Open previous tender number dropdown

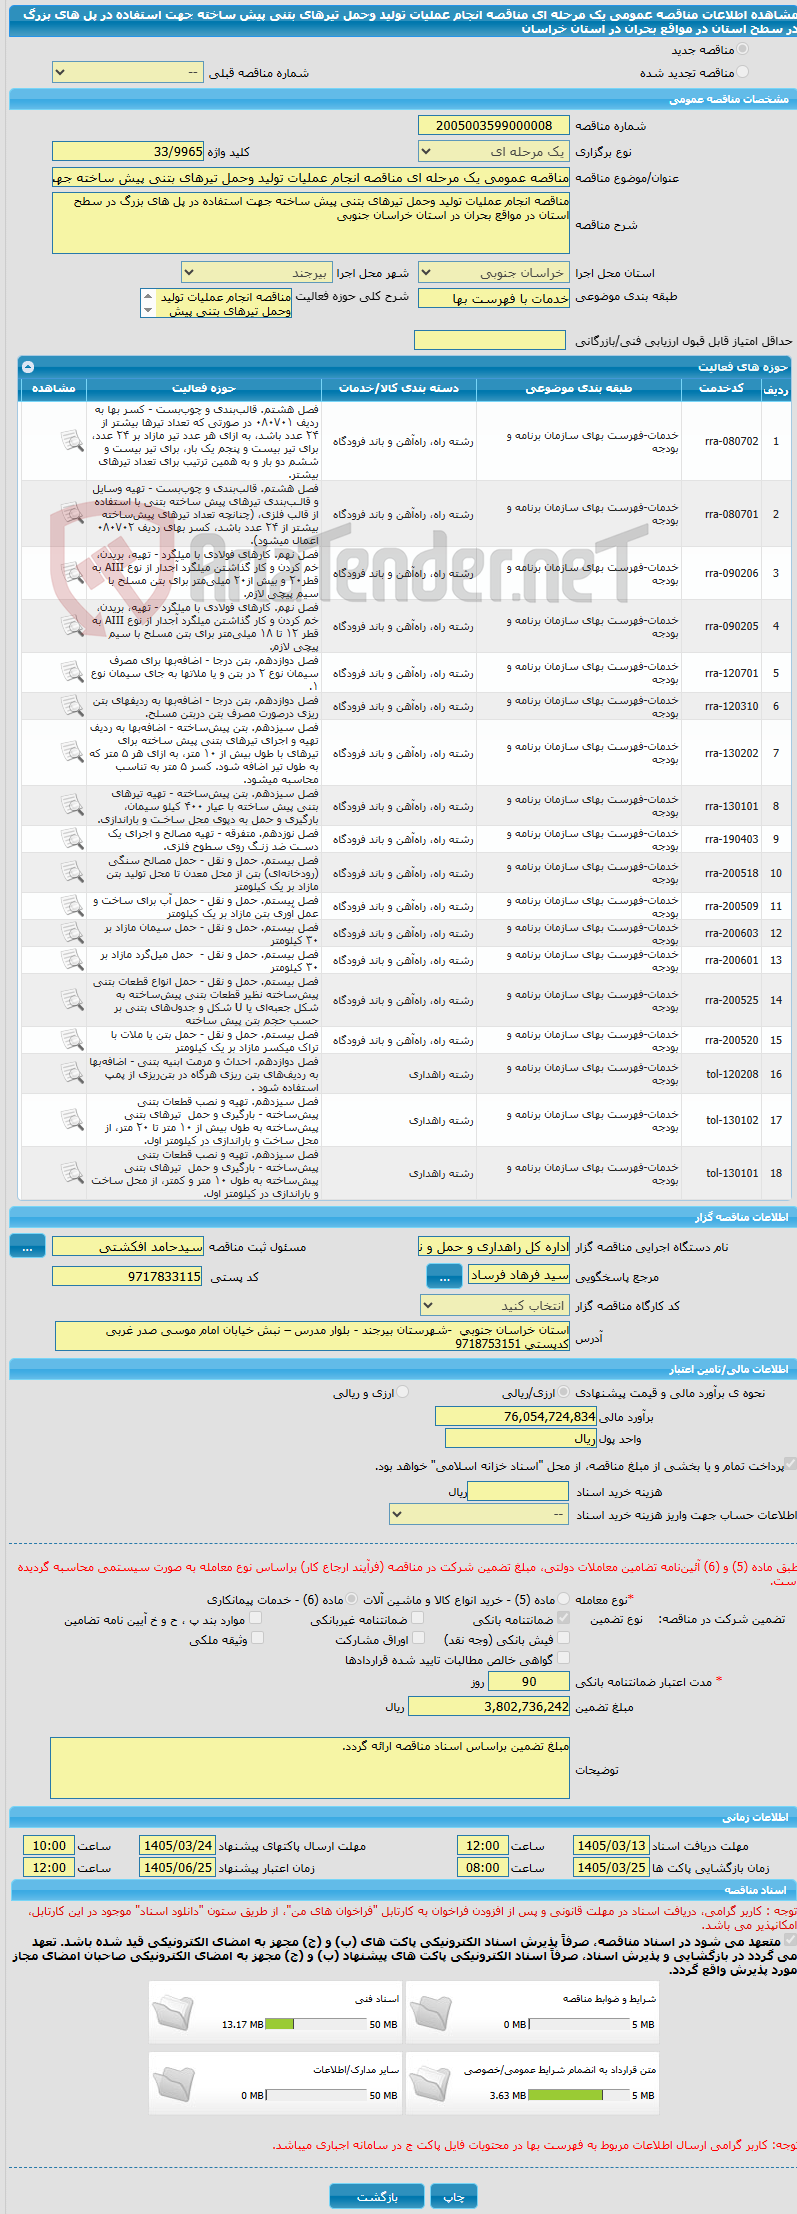tap(127, 73)
